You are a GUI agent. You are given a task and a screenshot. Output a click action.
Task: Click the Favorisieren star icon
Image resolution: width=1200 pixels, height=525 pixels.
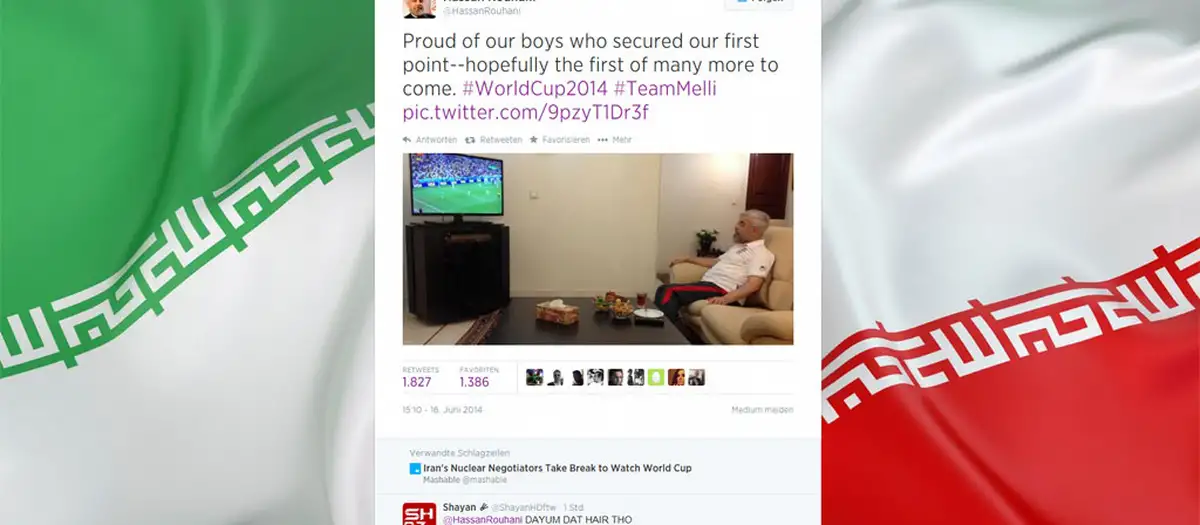pos(534,140)
